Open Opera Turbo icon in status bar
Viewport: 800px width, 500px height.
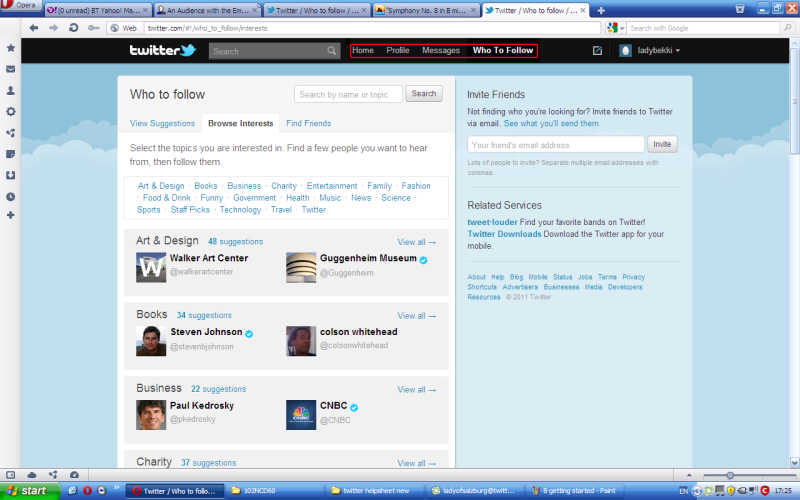pyautogui.click(x=74, y=475)
